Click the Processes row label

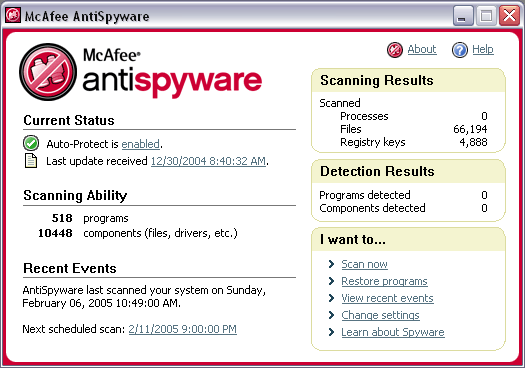[364, 116]
